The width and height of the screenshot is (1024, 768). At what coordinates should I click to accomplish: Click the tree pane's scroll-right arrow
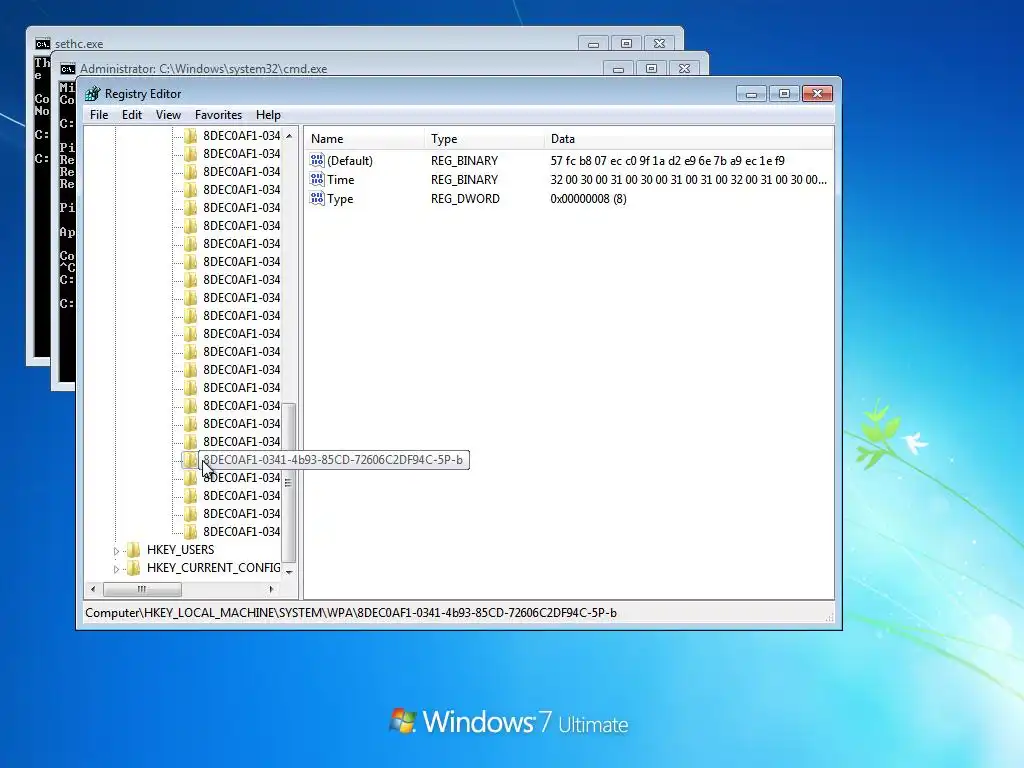[272, 589]
